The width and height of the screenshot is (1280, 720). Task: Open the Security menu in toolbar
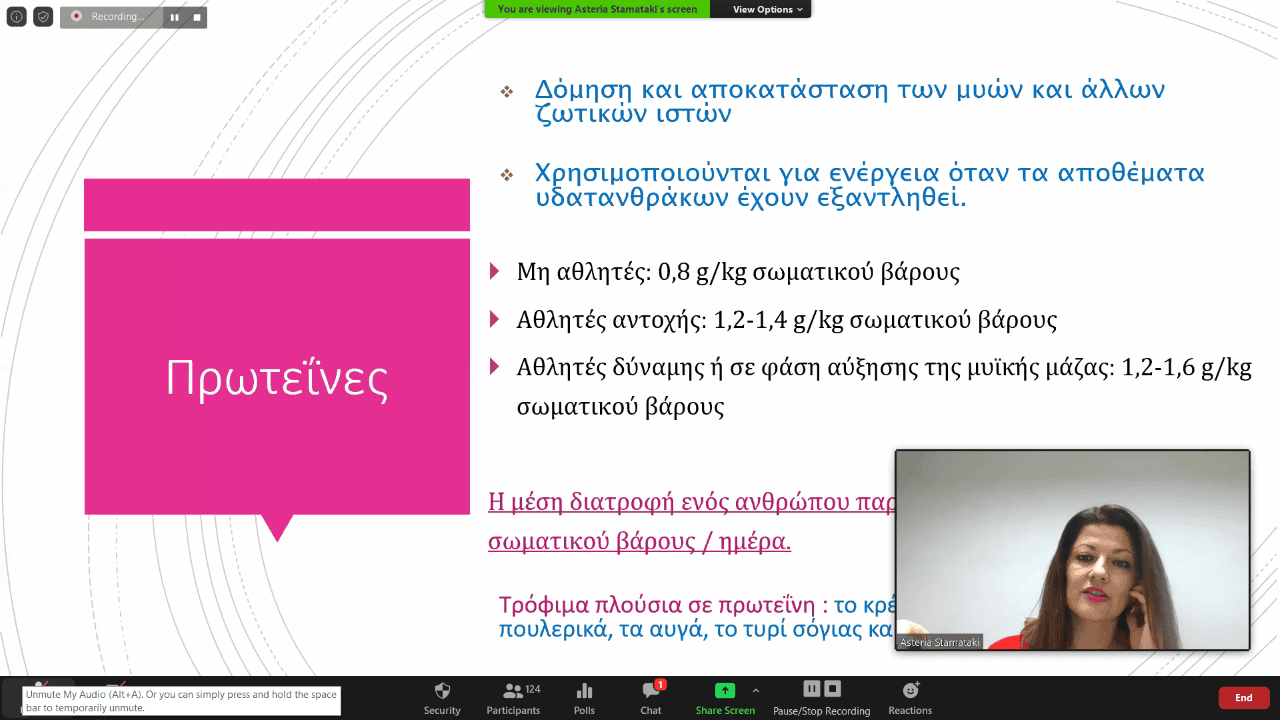(x=442, y=699)
